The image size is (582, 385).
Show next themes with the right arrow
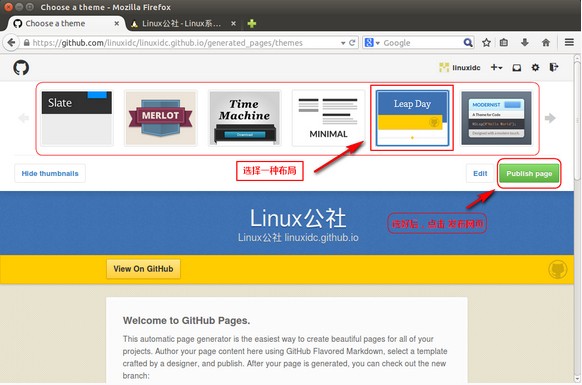(x=550, y=118)
